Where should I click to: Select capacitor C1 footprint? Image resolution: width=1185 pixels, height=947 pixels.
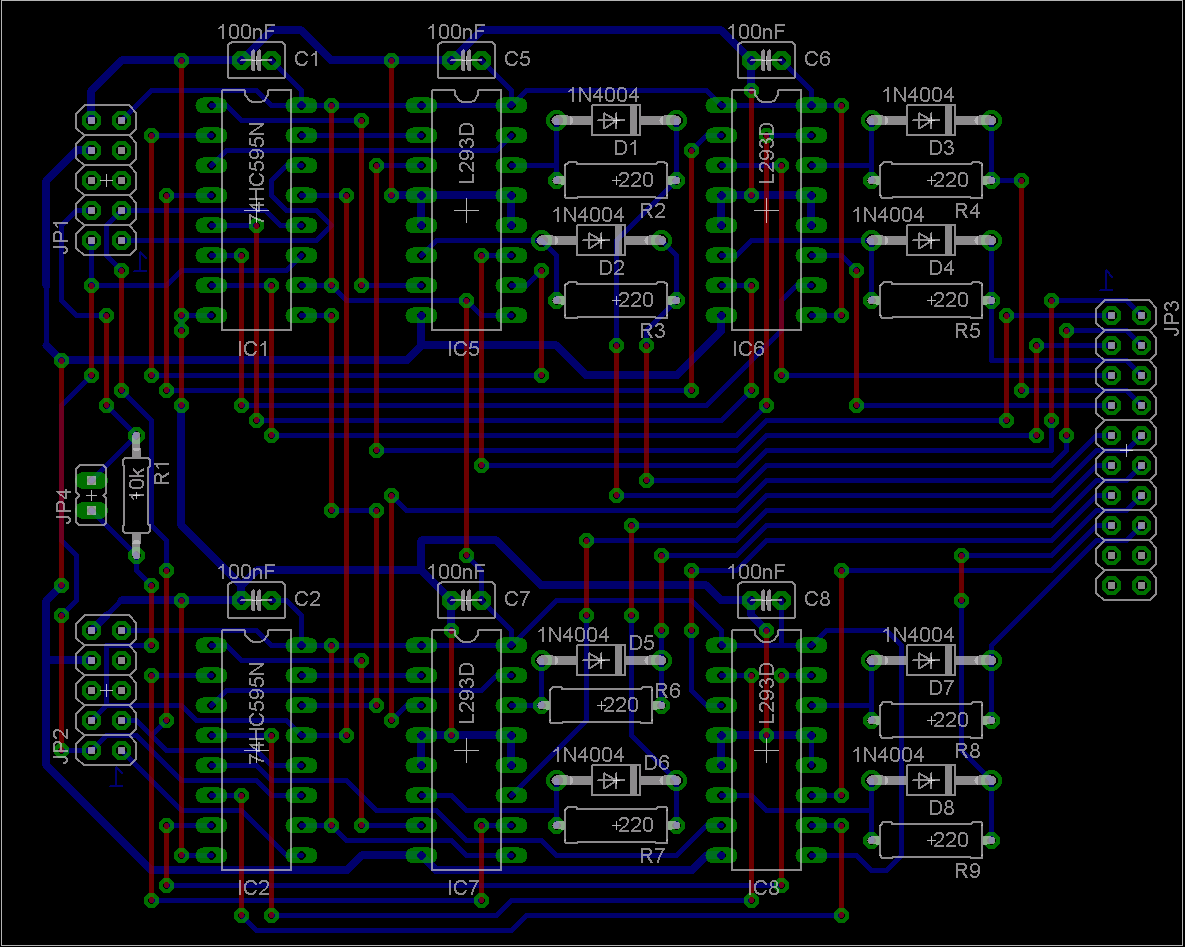256,60
